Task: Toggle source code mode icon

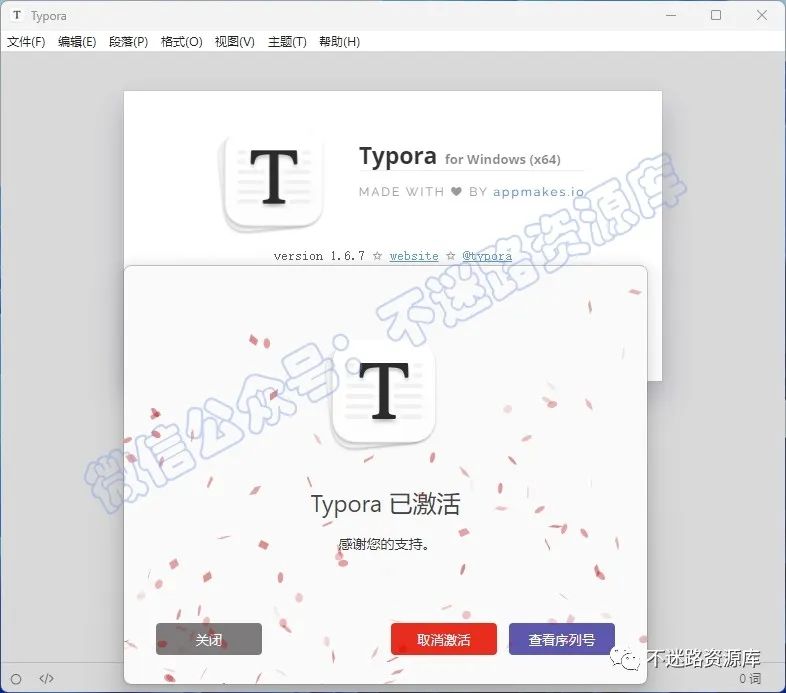Action: tap(46, 679)
